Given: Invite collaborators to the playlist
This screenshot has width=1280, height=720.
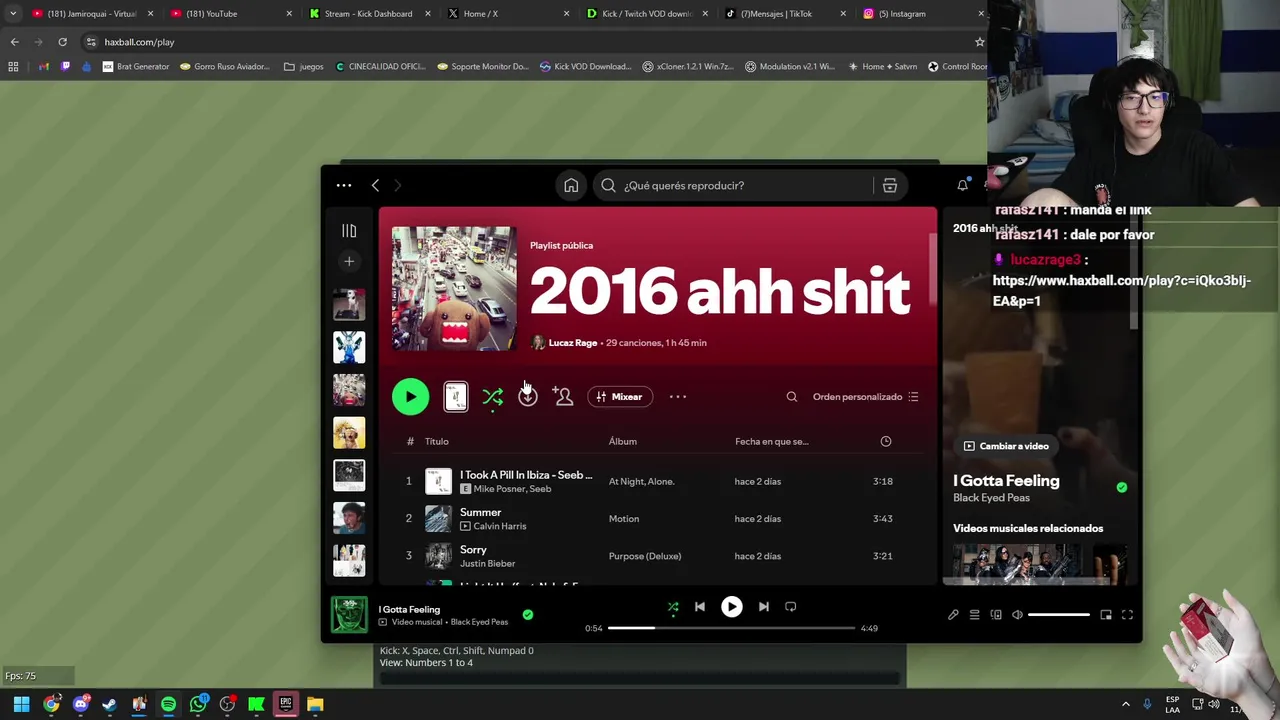Looking at the screenshot, I should [562, 397].
